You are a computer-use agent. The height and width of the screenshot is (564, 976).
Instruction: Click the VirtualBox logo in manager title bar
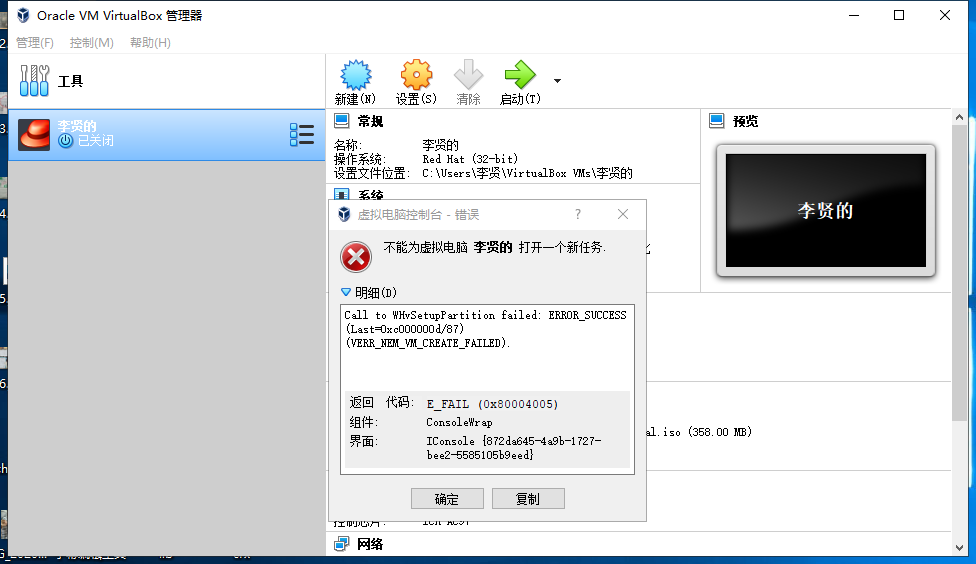pyautogui.click(x=23, y=15)
